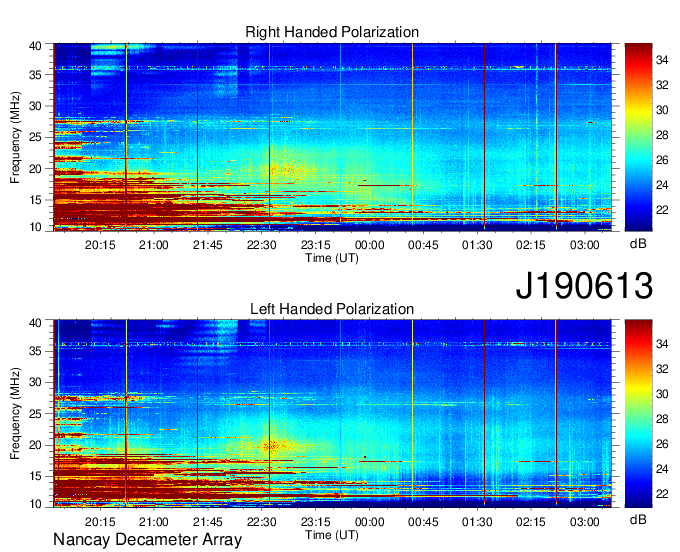Click the bottom plot's 'Frequency (MHz)' label
Viewport: 680px width, 552px height.
[15, 414]
